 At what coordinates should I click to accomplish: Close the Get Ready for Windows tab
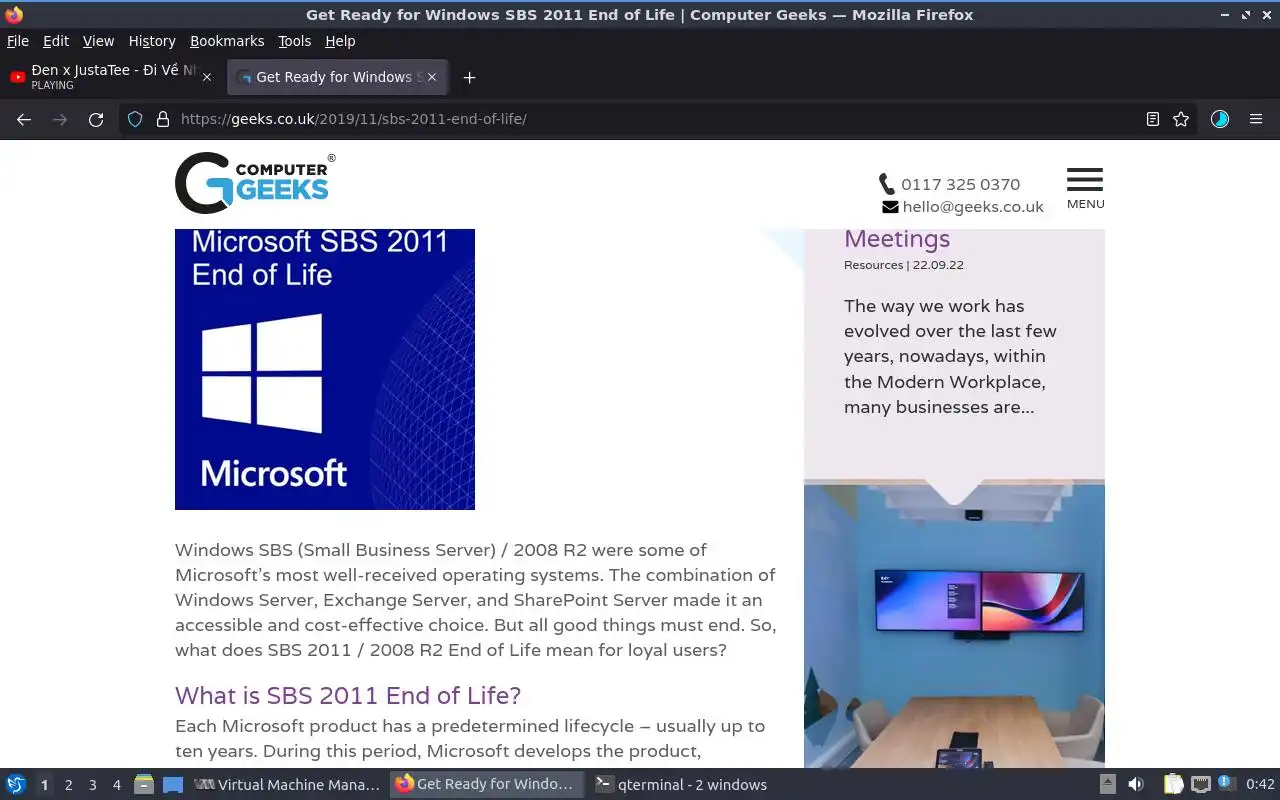pyautogui.click(x=432, y=77)
